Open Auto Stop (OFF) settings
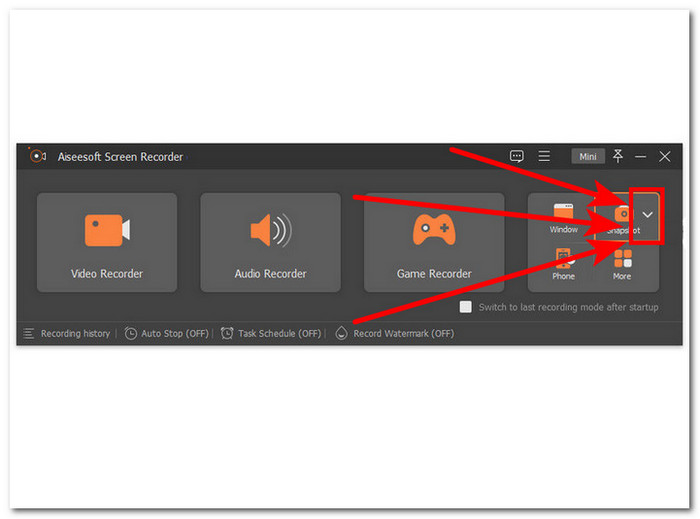The height and width of the screenshot is (519, 700). (167, 333)
